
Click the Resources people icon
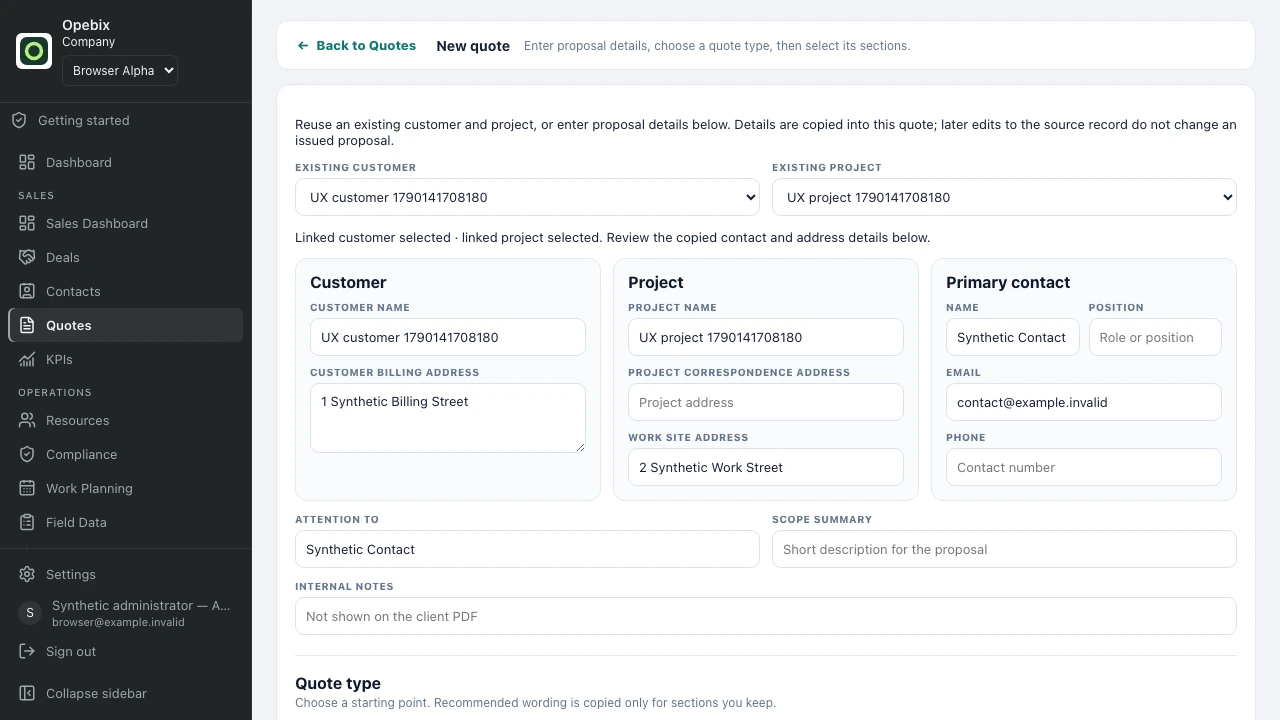27,420
